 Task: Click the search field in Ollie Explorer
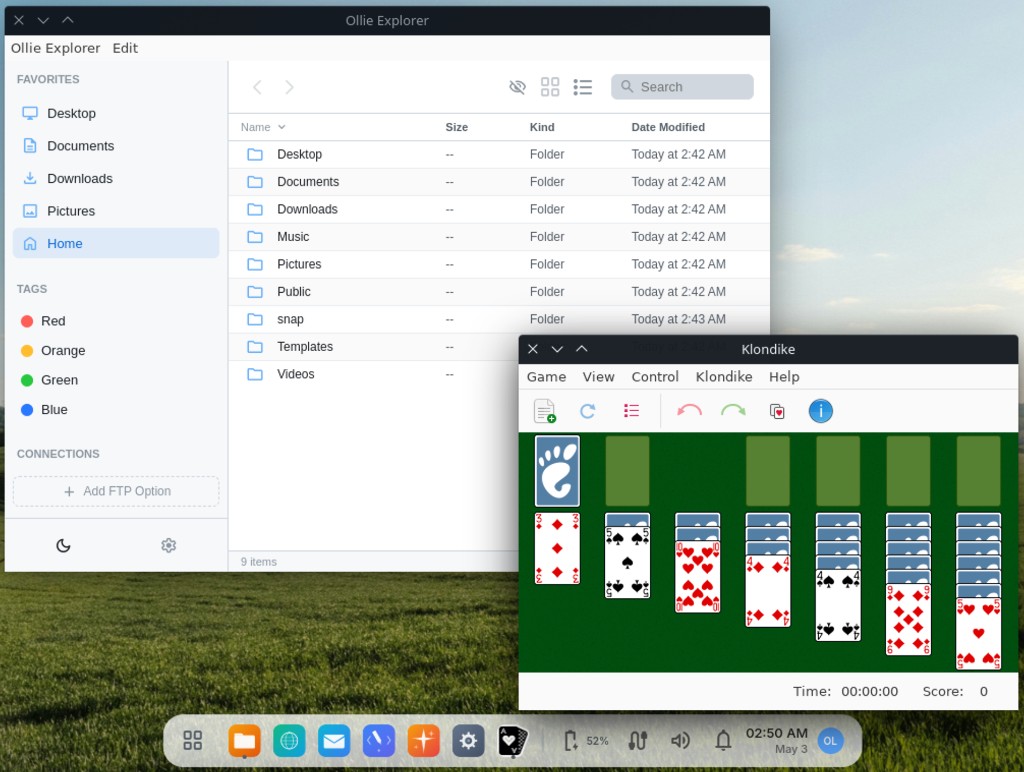[682, 87]
